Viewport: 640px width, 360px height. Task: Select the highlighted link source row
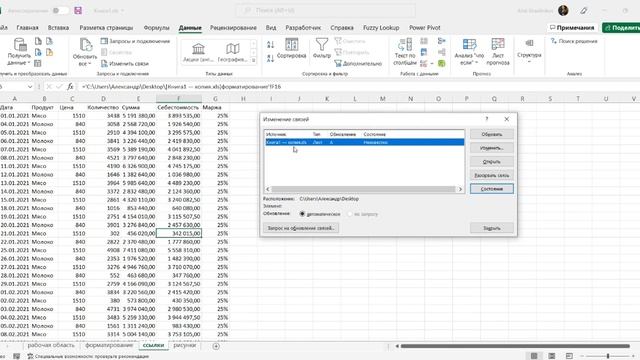point(364,142)
